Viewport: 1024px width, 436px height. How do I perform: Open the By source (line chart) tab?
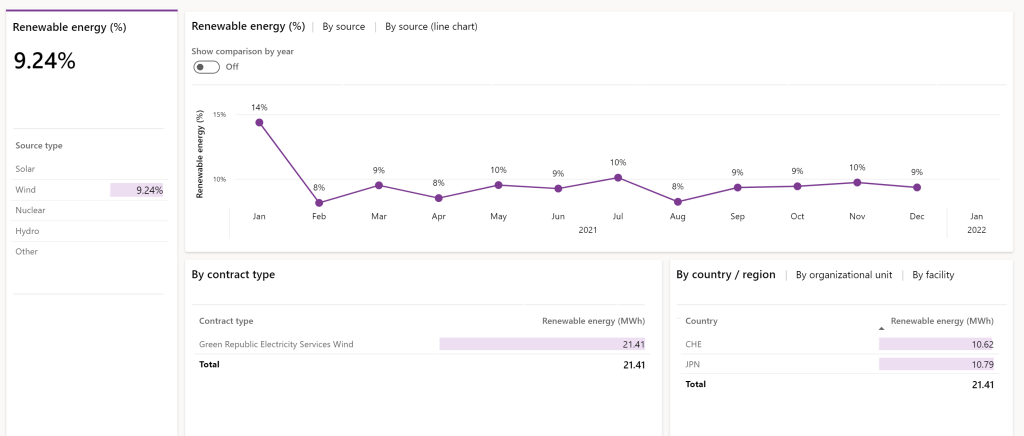pyautogui.click(x=431, y=26)
